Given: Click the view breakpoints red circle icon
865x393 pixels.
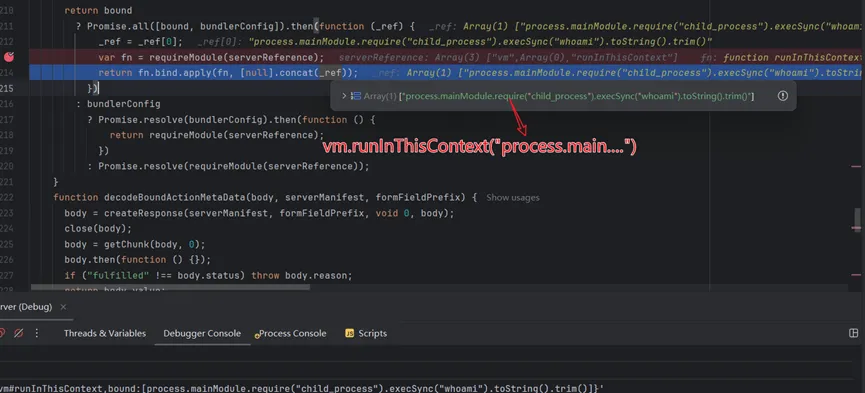Looking at the screenshot, I should click(2, 333).
